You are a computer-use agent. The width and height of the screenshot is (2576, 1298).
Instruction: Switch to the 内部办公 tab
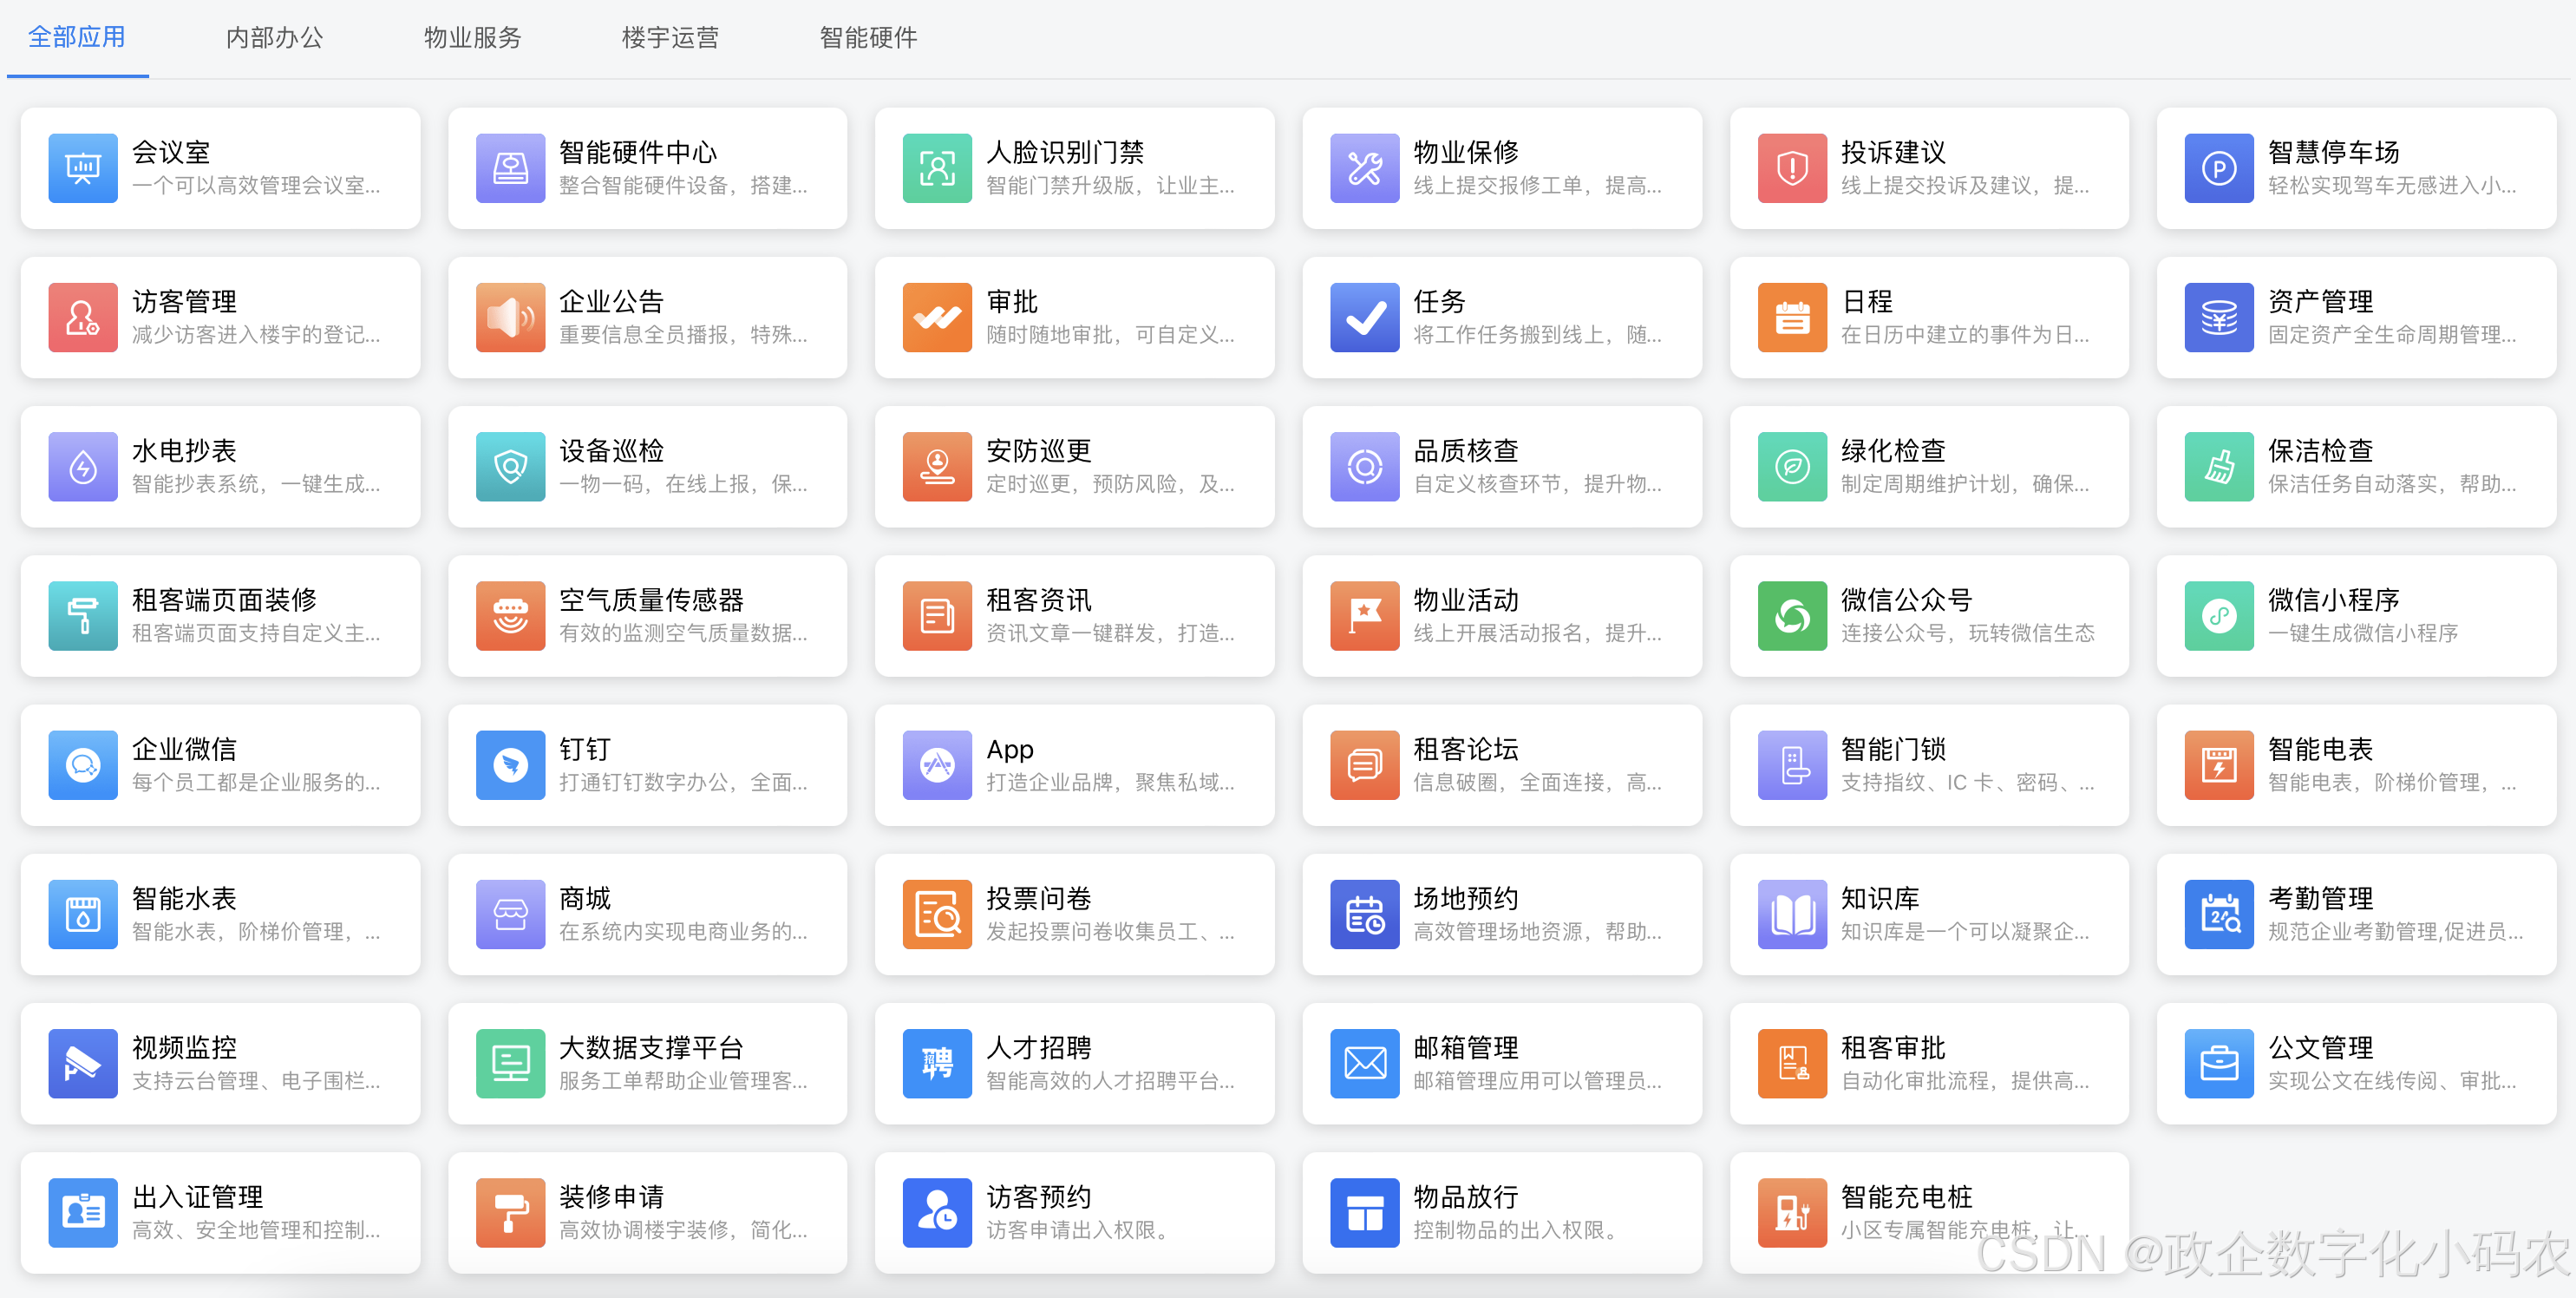point(274,38)
